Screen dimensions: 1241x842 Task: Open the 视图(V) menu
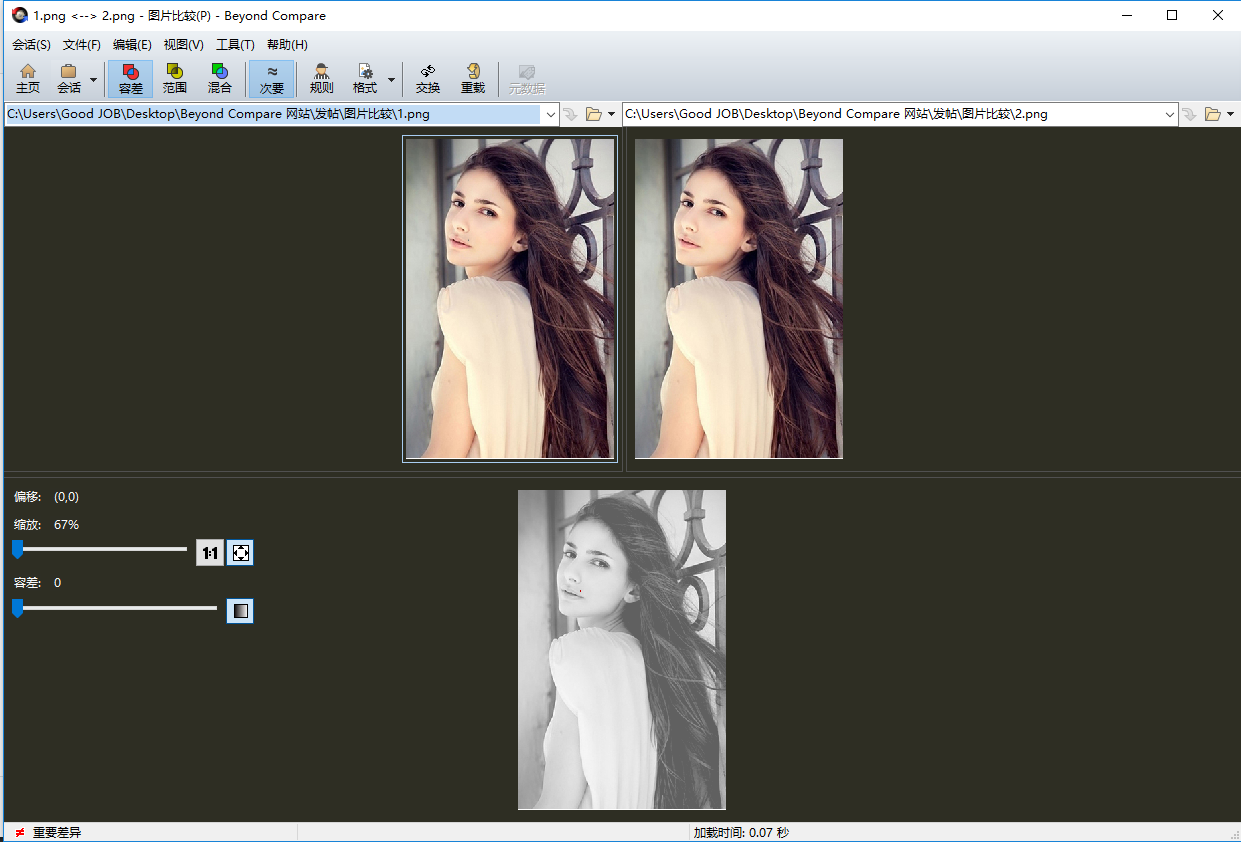click(x=183, y=45)
